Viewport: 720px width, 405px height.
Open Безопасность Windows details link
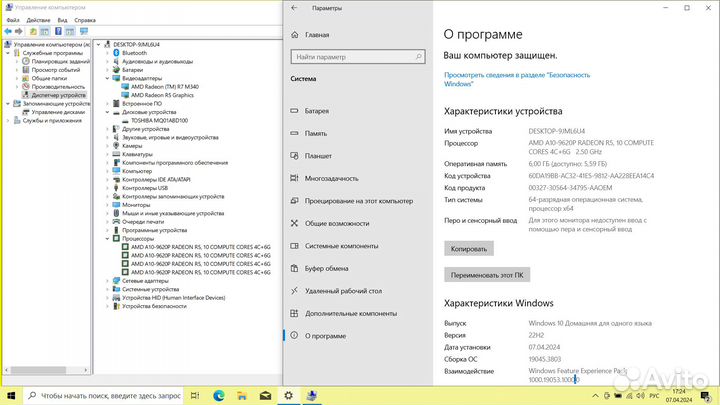point(517,79)
